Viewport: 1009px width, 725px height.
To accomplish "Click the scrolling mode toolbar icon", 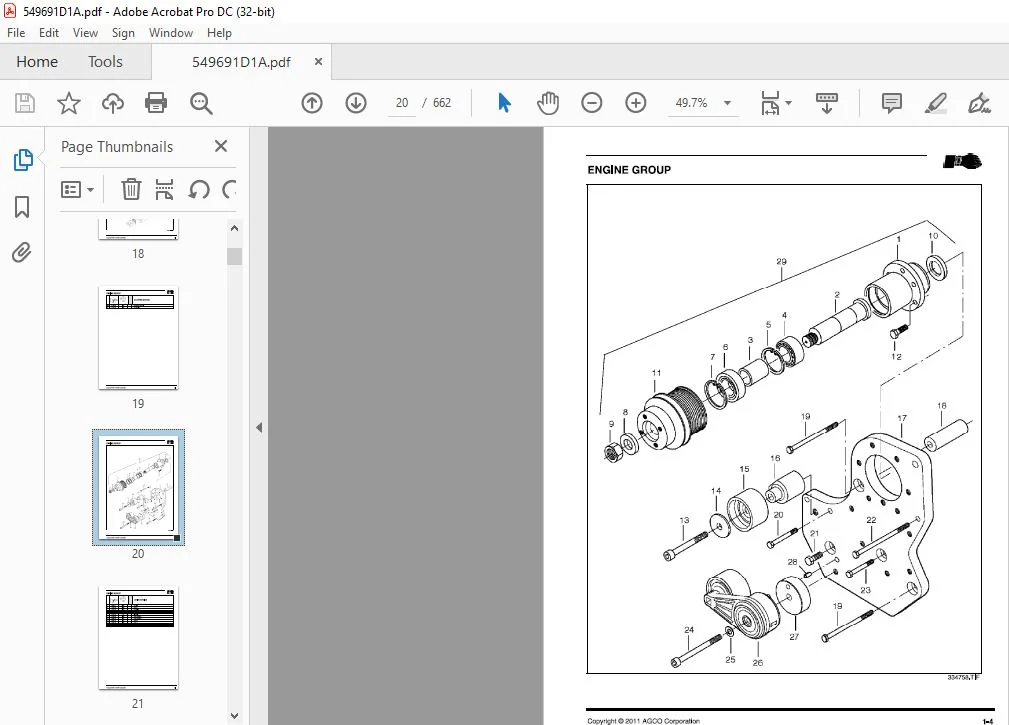I will pyautogui.click(x=827, y=103).
